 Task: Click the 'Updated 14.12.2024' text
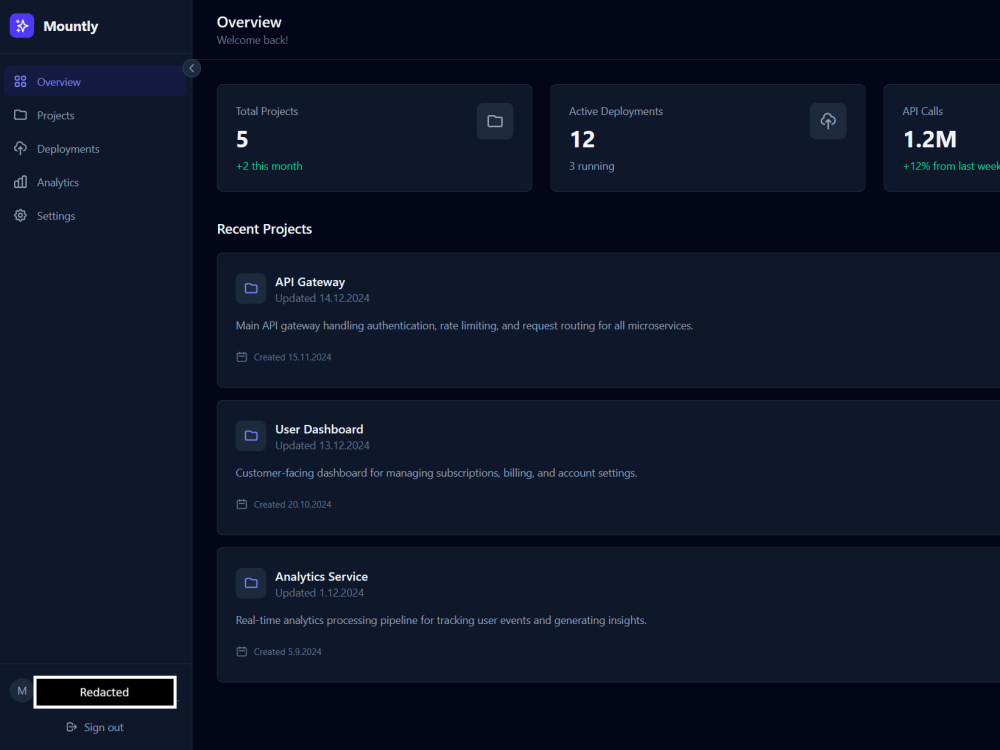pyautogui.click(x=322, y=298)
